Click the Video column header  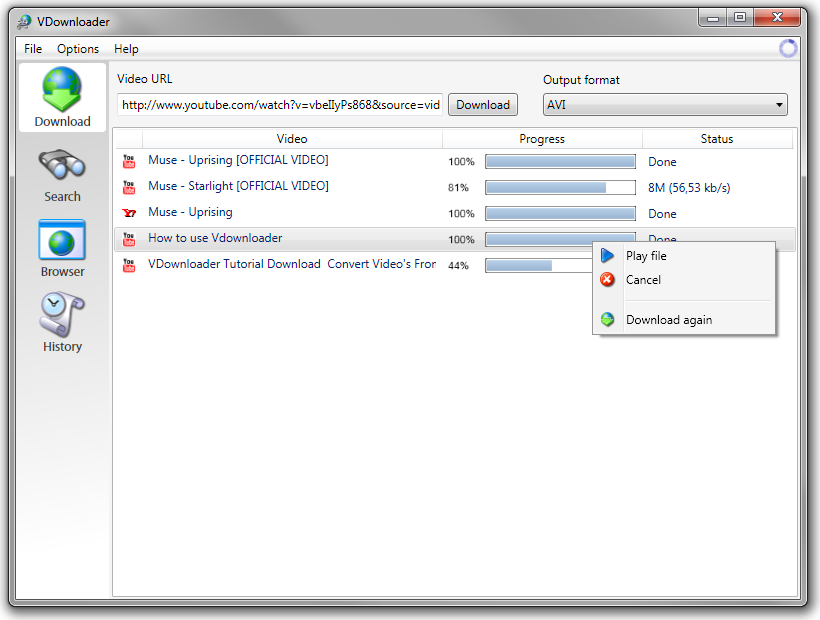coord(292,139)
